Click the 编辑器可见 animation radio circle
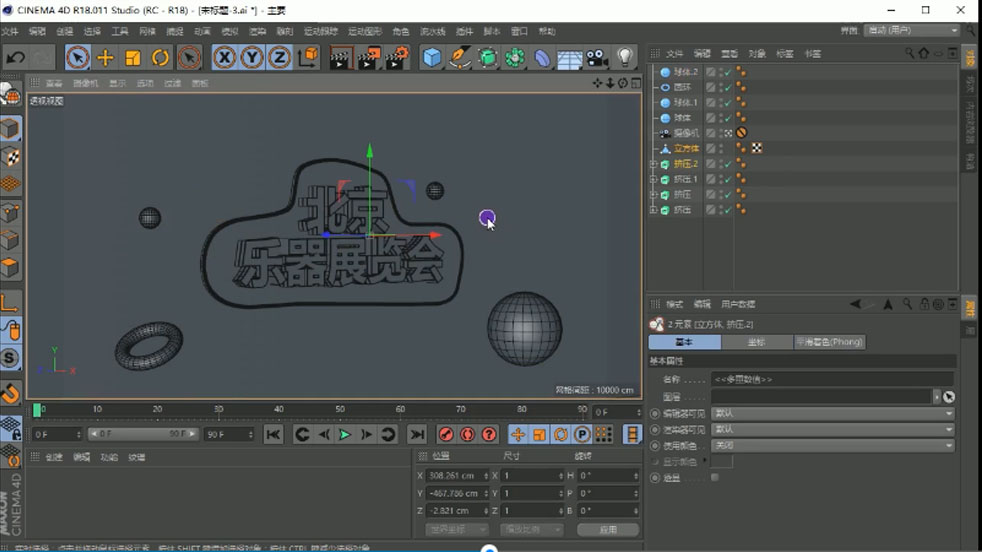 tap(655, 414)
